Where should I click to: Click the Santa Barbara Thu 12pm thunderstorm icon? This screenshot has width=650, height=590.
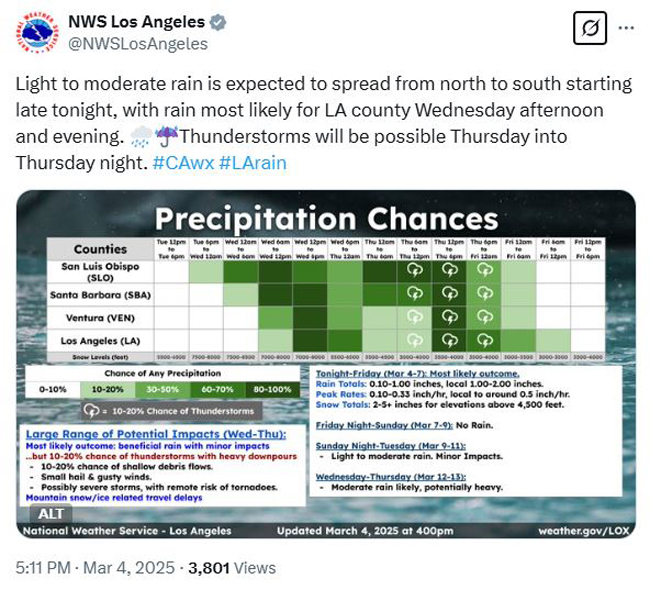point(449,294)
